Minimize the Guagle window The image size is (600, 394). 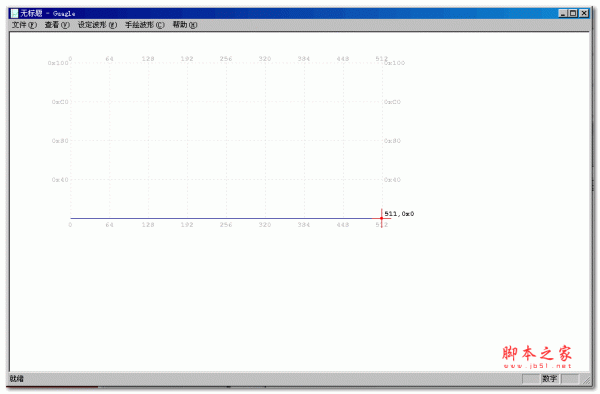pos(562,13)
